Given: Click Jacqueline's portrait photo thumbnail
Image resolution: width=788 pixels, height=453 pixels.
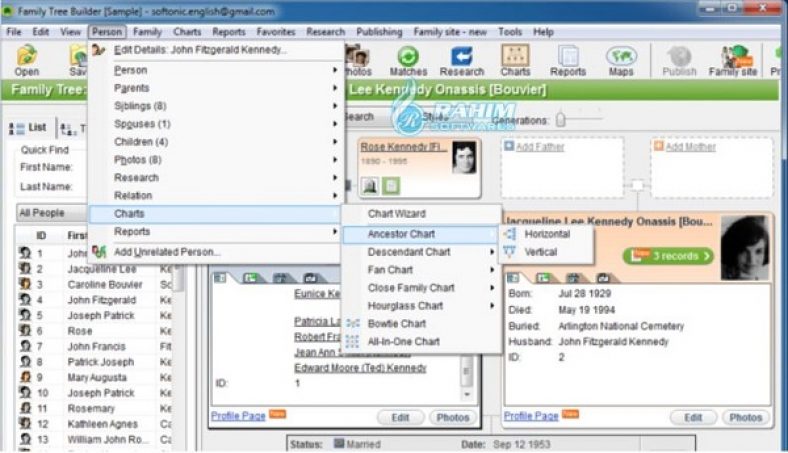Looking at the screenshot, I should point(745,248).
